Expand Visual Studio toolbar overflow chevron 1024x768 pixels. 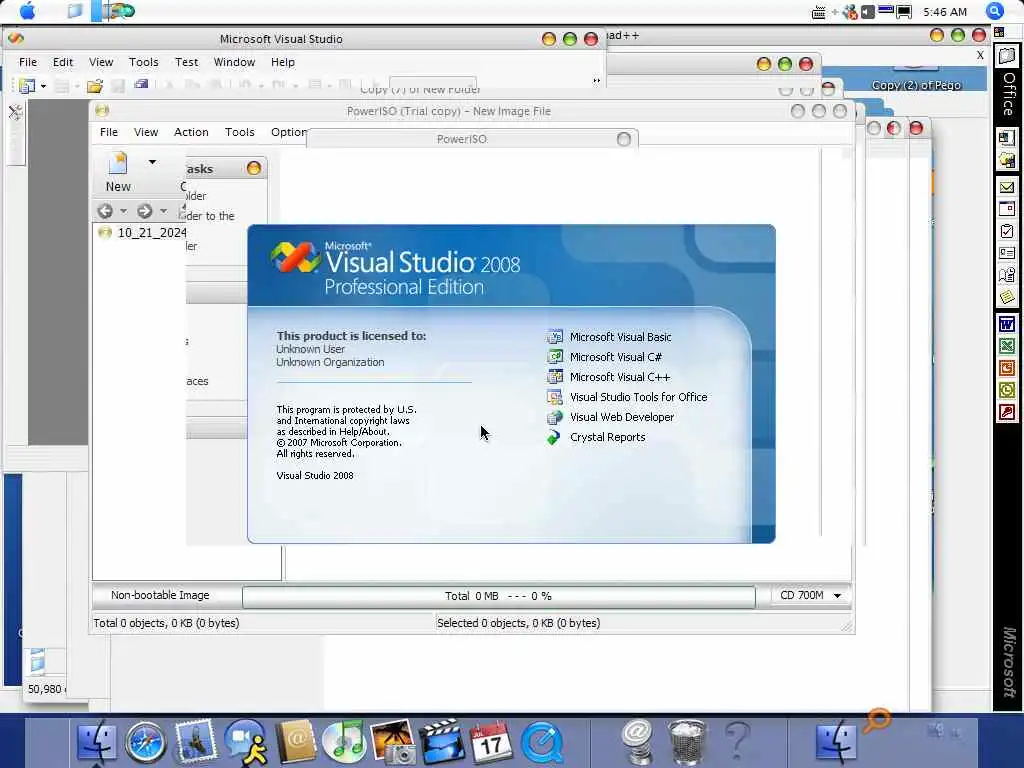click(x=596, y=81)
